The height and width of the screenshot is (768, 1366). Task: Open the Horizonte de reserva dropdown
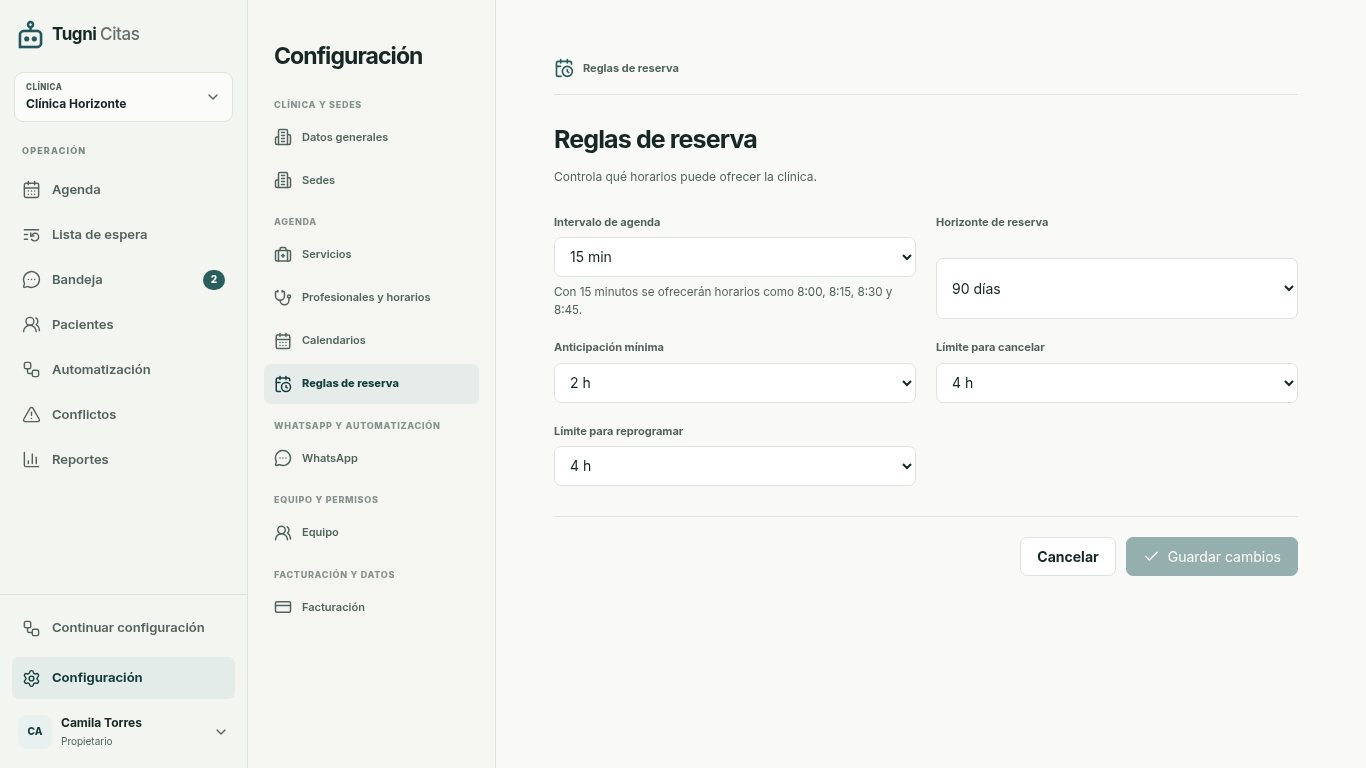pyautogui.click(x=1117, y=289)
